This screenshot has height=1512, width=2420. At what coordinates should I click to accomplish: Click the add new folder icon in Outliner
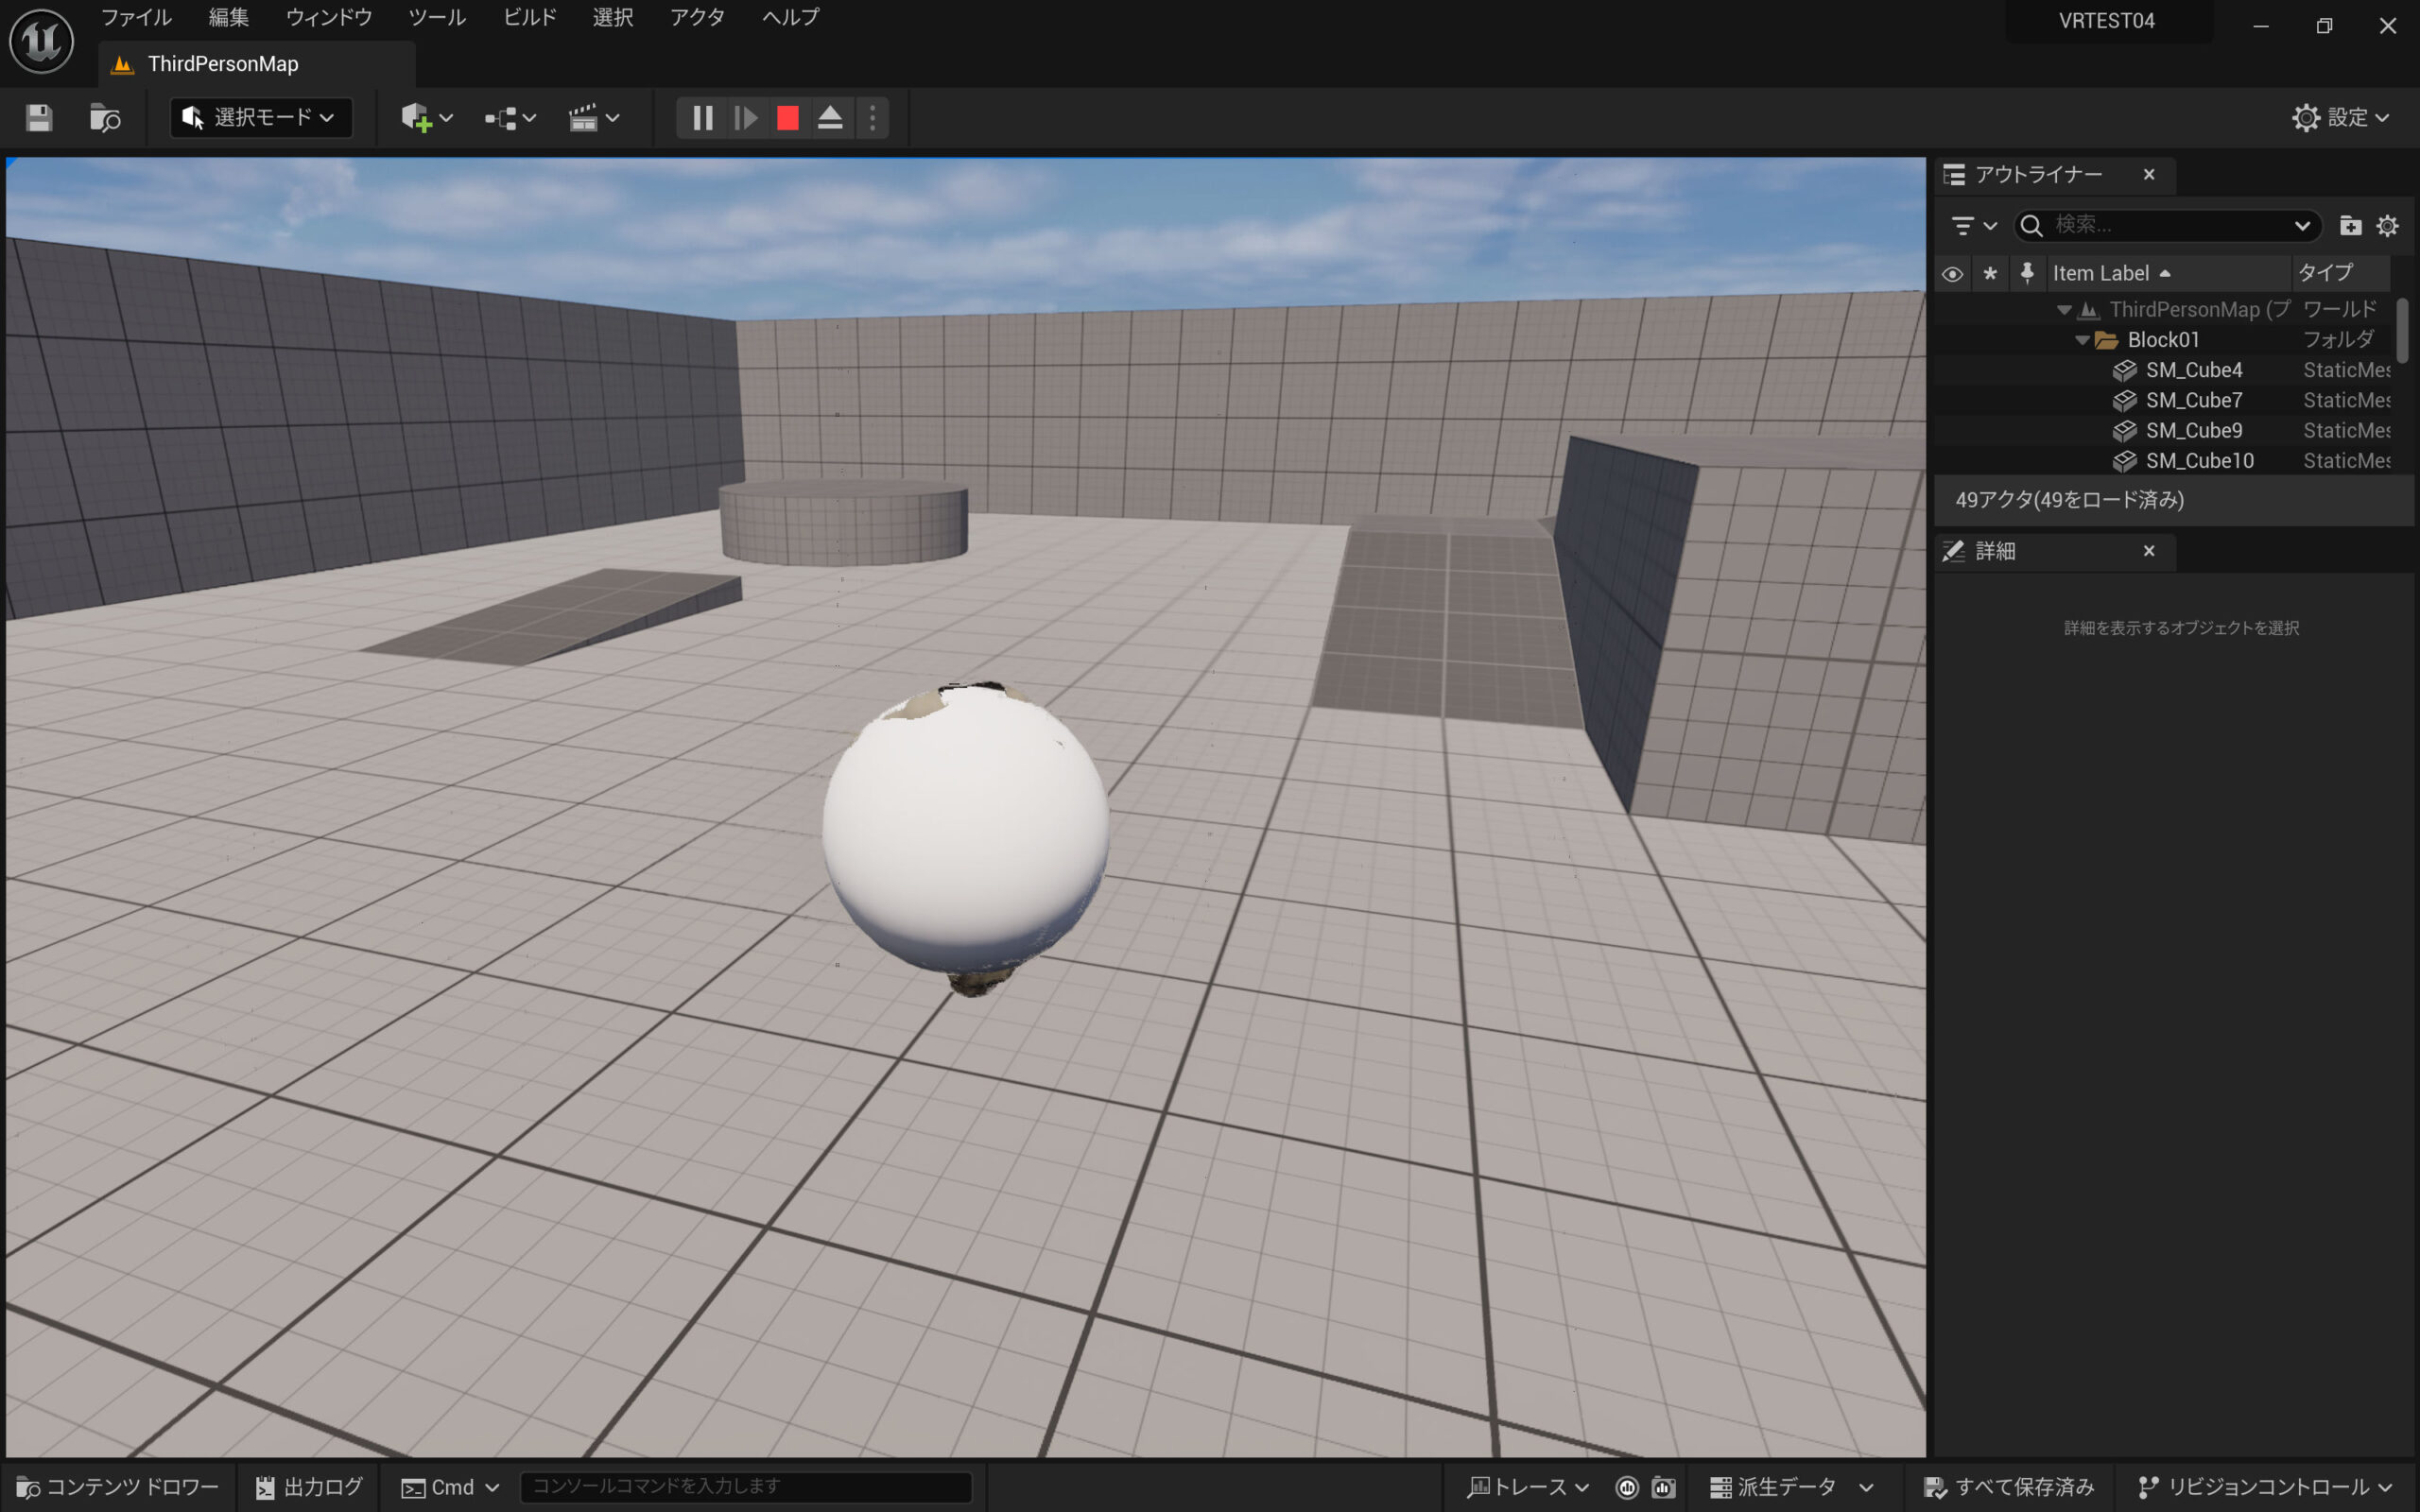2350,226
